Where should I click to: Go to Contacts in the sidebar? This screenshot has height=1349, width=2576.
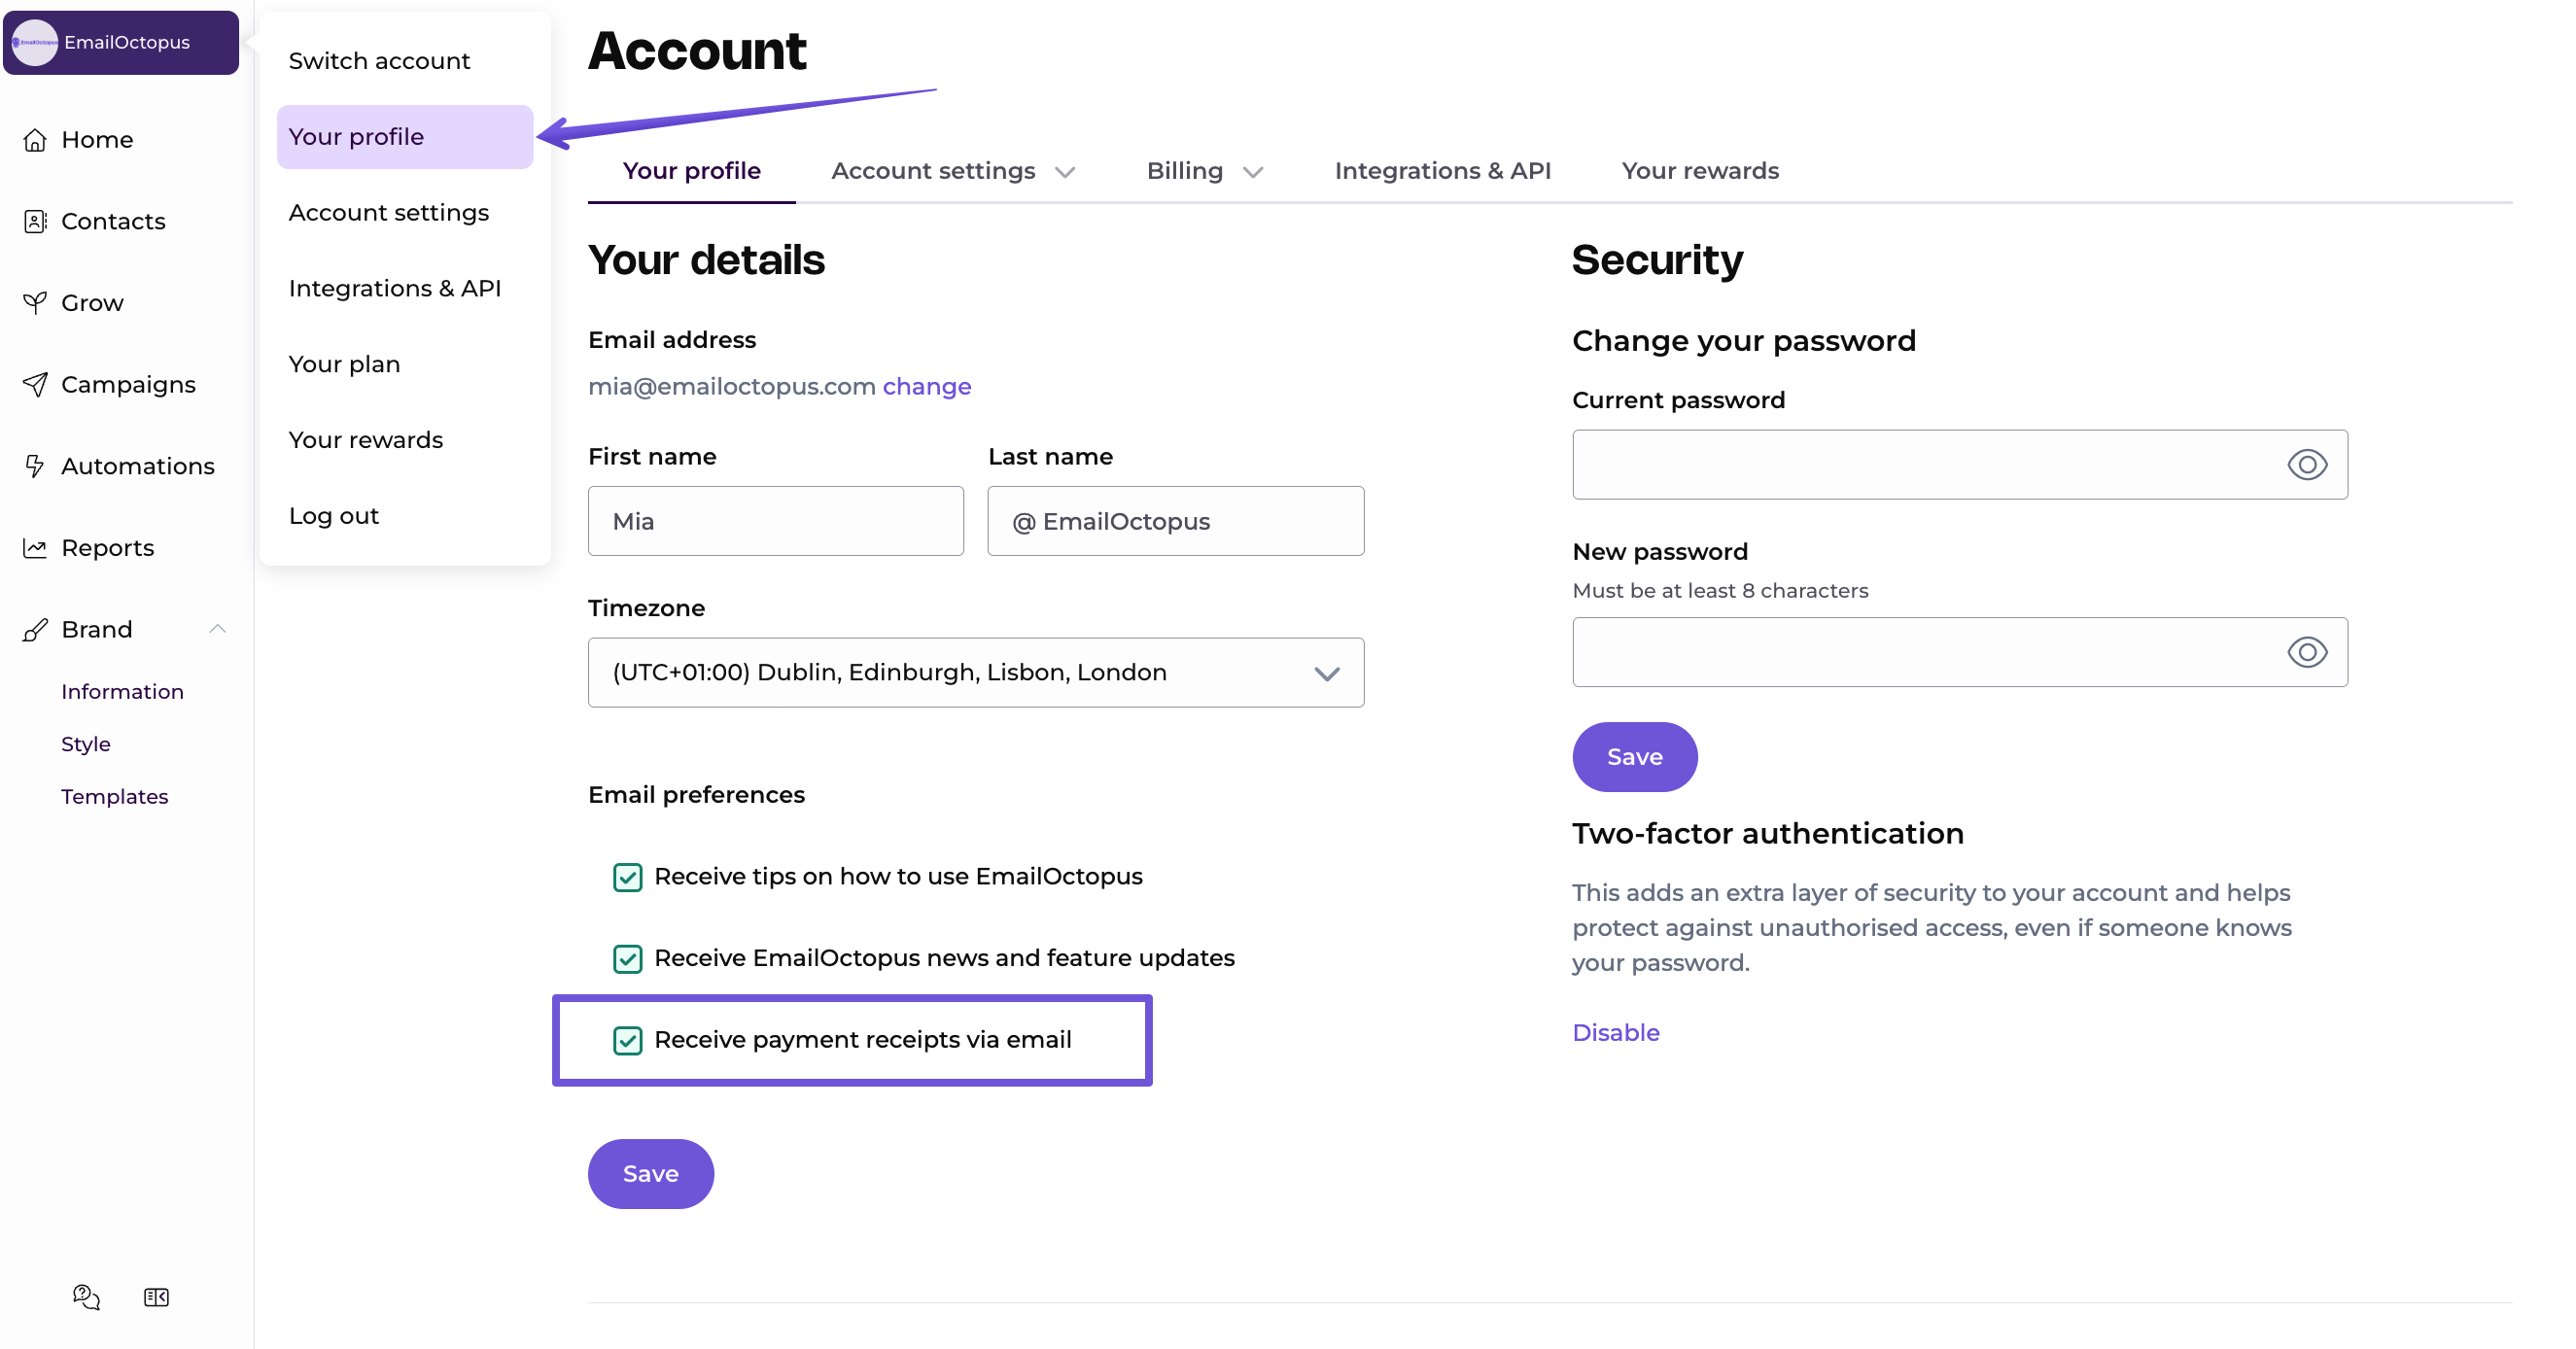pyautogui.click(x=113, y=221)
